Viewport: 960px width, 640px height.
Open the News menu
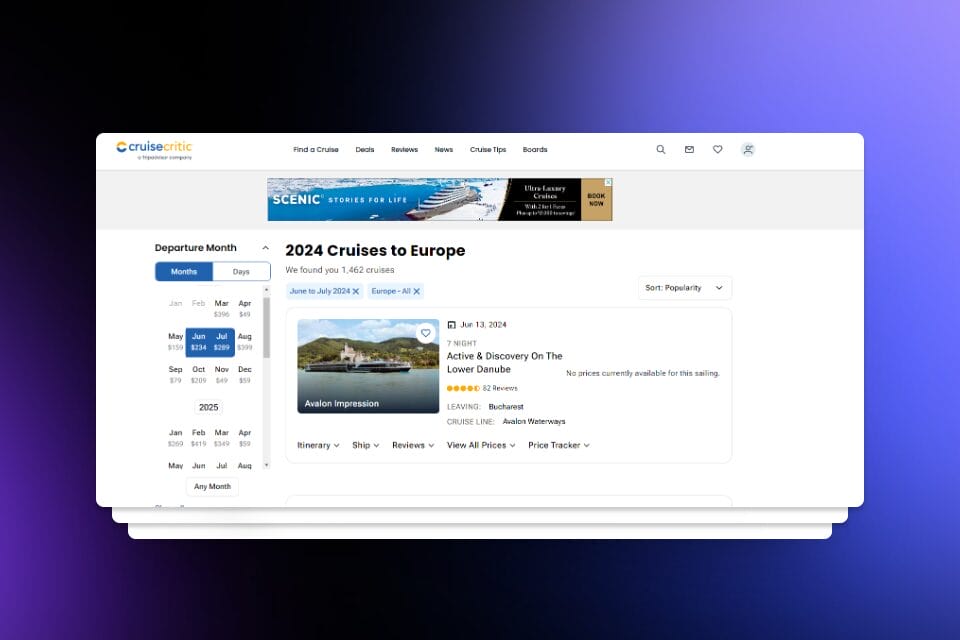(x=444, y=149)
